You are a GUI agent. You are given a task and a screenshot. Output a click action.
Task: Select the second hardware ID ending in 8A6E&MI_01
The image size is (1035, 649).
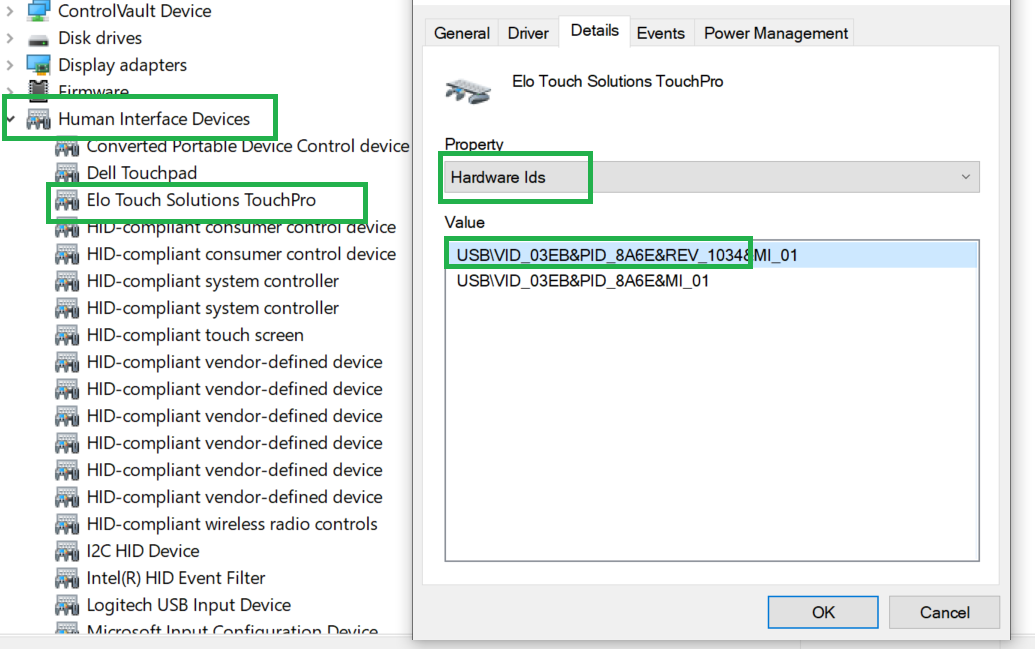(x=583, y=281)
